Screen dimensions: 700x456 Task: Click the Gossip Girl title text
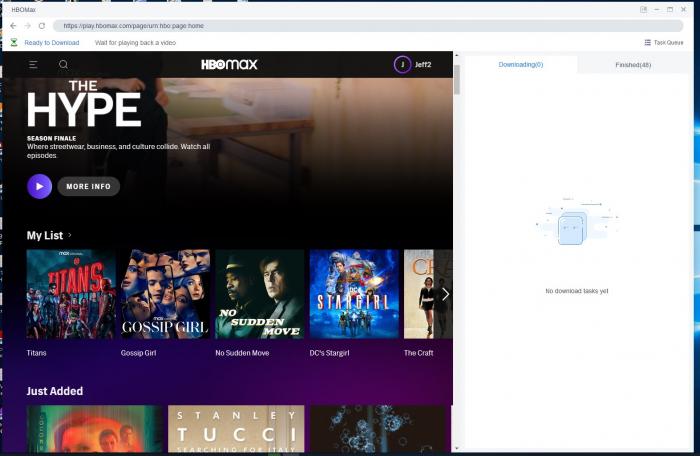coord(138,353)
